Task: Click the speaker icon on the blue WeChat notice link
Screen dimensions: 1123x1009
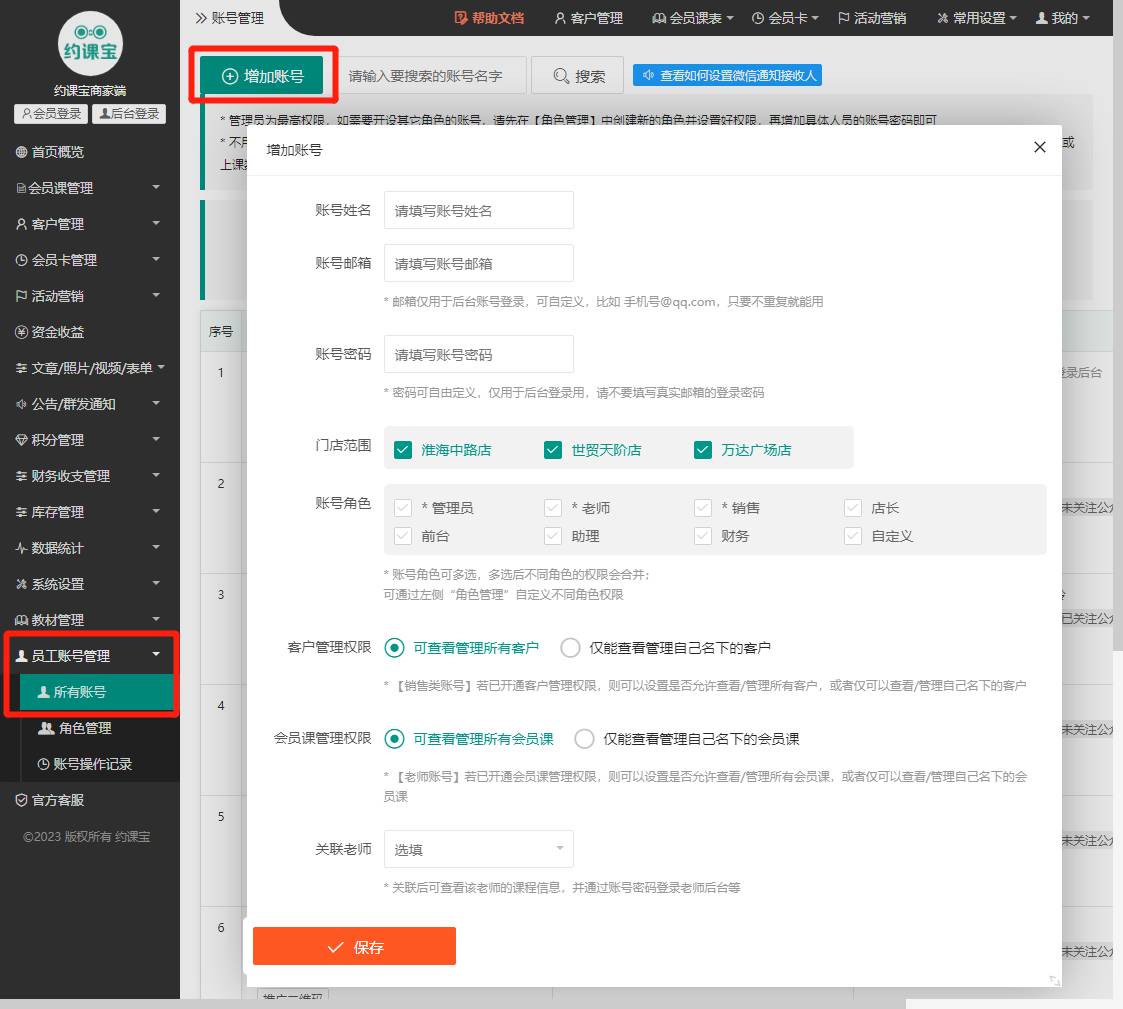Action: 648,75
